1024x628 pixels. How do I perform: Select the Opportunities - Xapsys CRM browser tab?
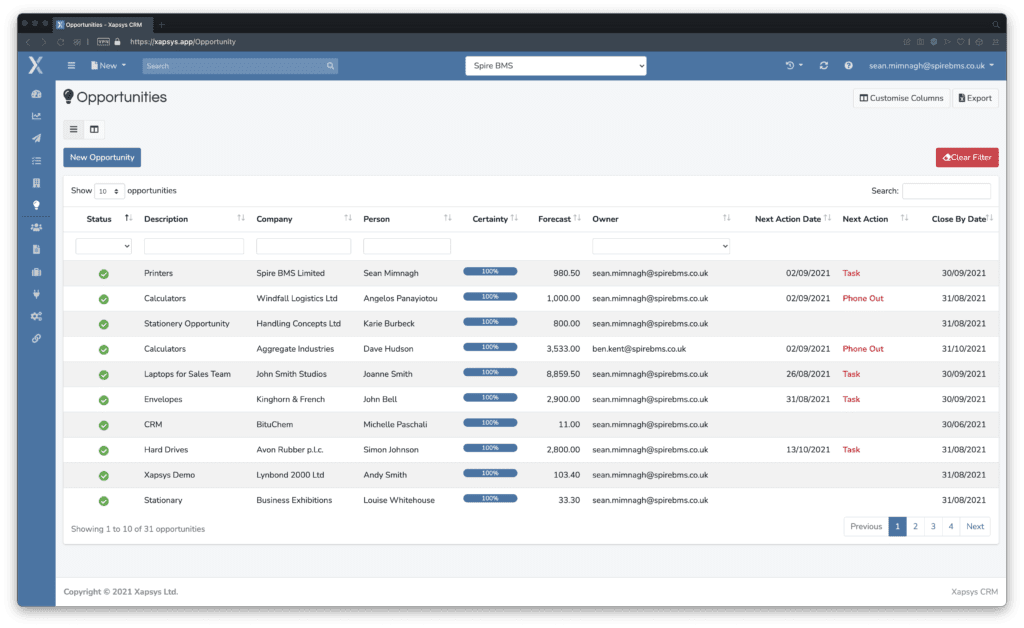tap(102, 25)
